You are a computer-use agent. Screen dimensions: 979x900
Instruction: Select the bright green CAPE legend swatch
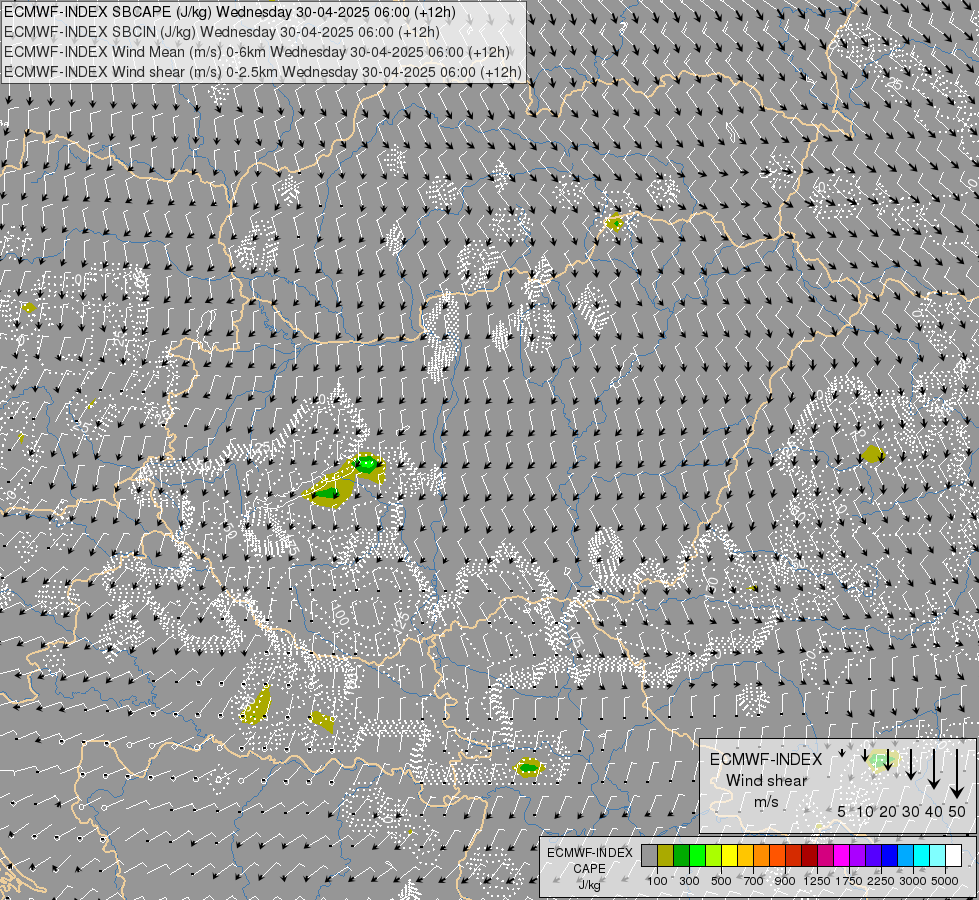click(x=698, y=855)
